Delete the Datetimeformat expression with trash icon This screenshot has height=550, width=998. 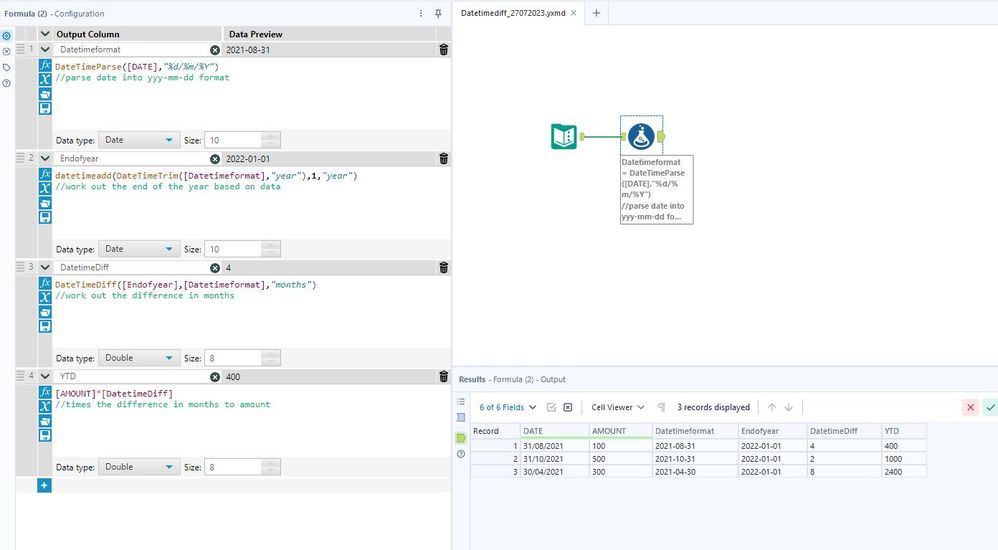point(444,50)
